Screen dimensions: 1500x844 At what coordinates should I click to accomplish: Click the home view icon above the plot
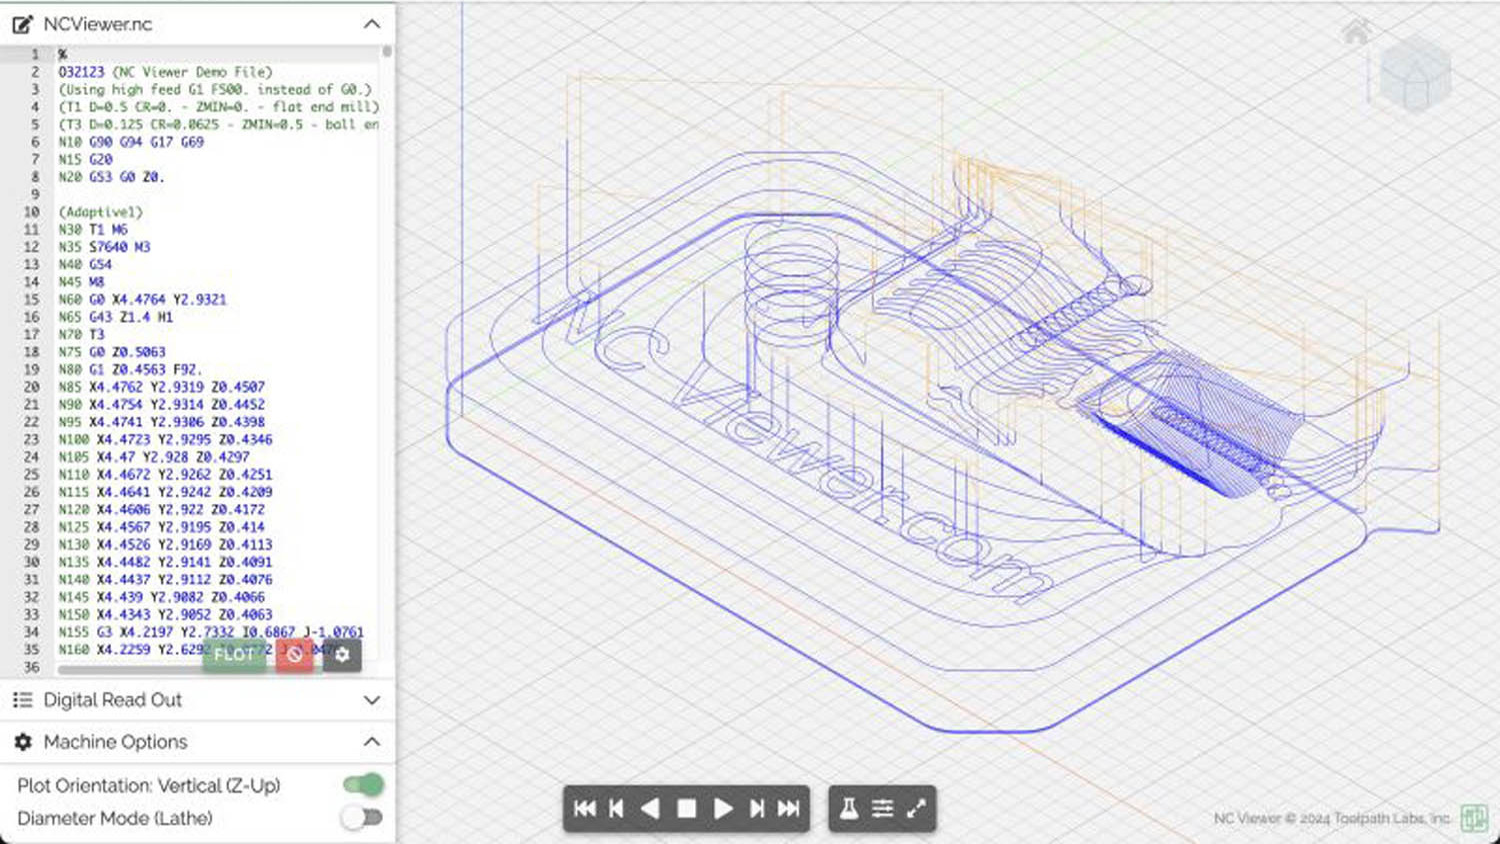tap(1356, 31)
